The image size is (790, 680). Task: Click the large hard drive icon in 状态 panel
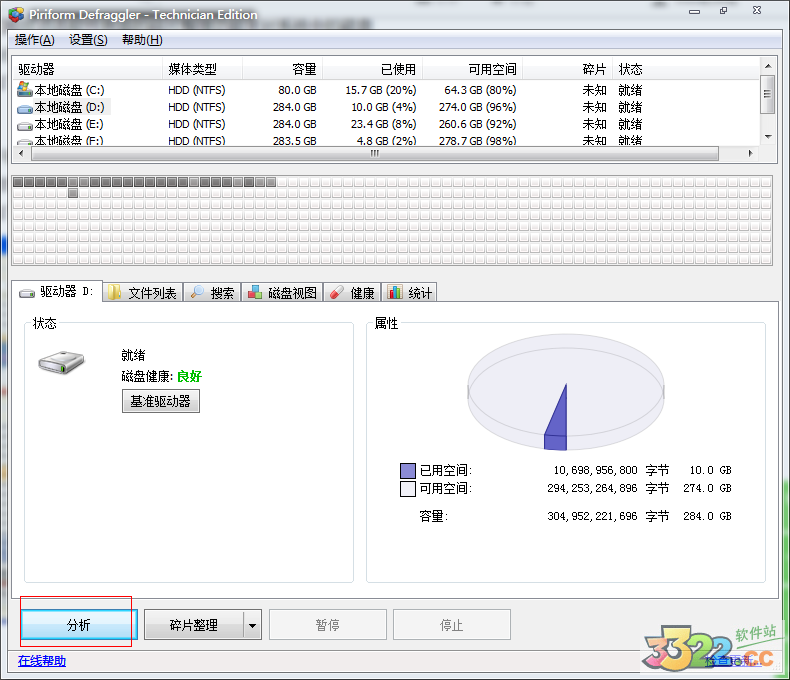61,362
